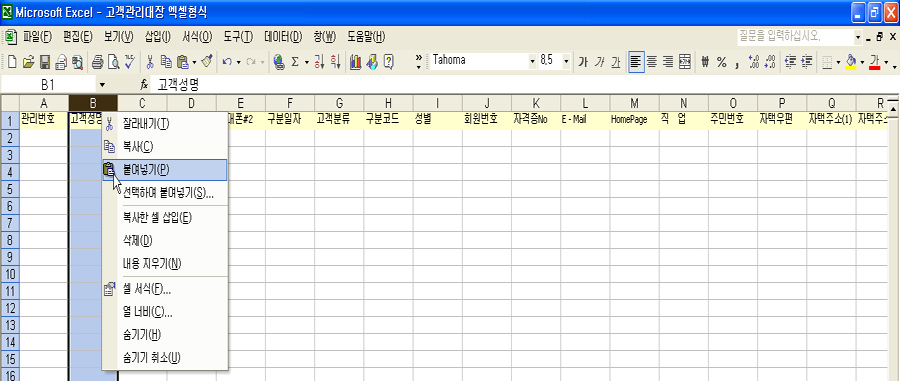Click the vertical scrollbar up arrow
Image resolution: width=900 pixels, height=381 pixels.
coord(893,108)
